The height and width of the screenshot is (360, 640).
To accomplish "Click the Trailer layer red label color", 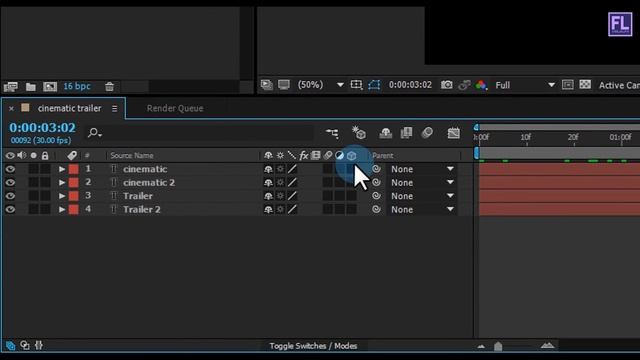I will click(x=73, y=196).
